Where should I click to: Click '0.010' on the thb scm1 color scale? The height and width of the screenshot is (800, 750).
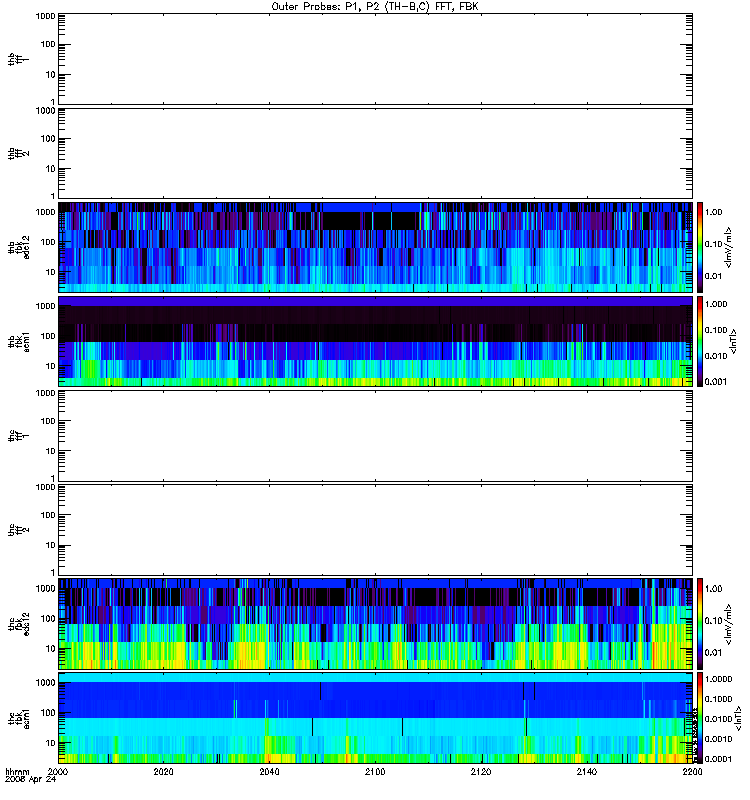pos(716,356)
